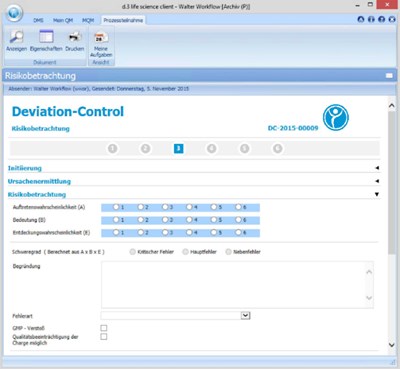
Task: Open Eigenschaften properties icon
Action: (x=46, y=36)
